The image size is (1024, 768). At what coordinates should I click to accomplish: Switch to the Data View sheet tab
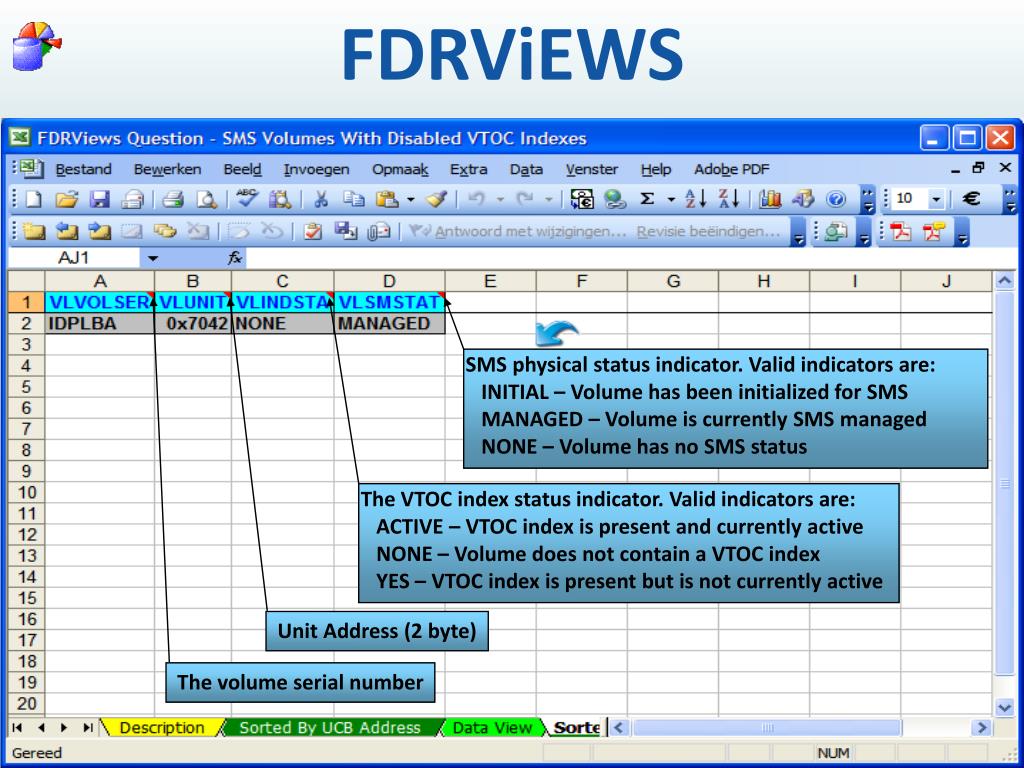(492, 728)
